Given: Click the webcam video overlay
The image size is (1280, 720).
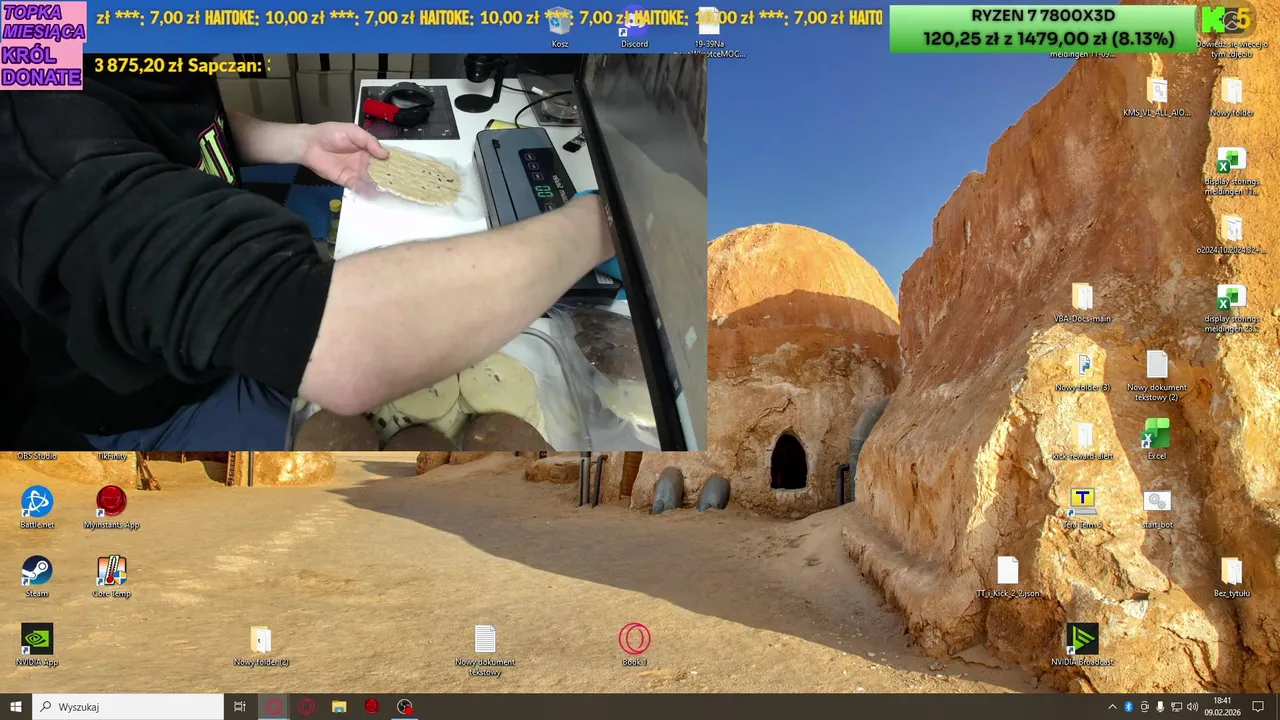Looking at the screenshot, I should click(353, 252).
